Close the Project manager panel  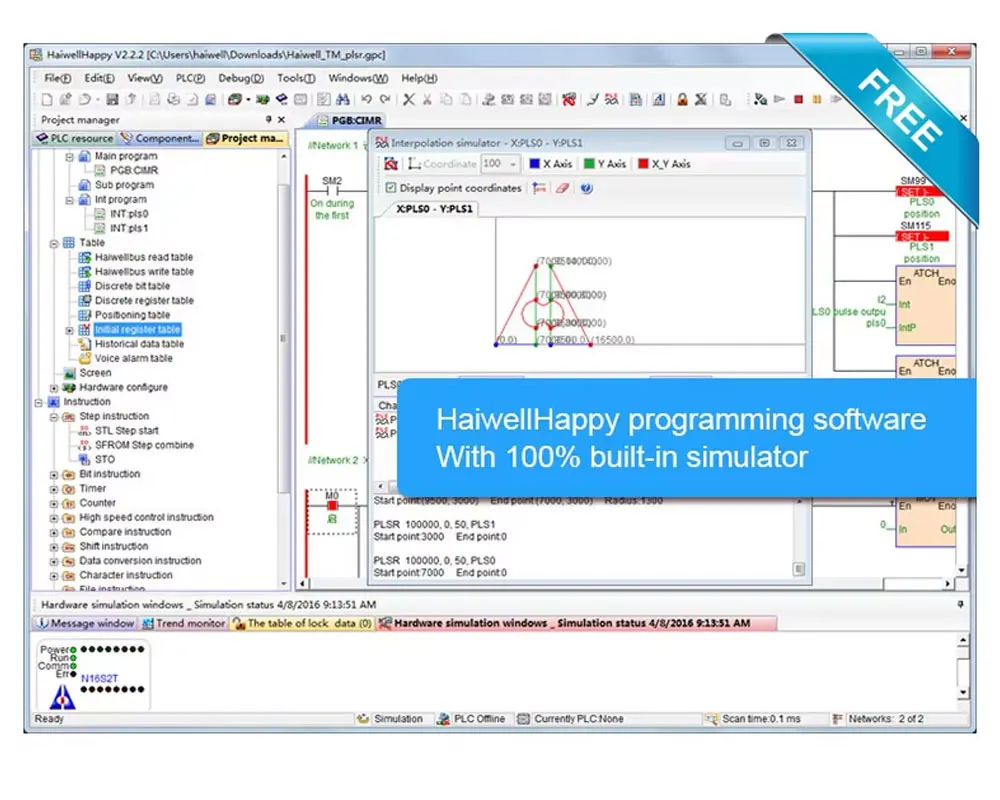[x=282, y=119]
